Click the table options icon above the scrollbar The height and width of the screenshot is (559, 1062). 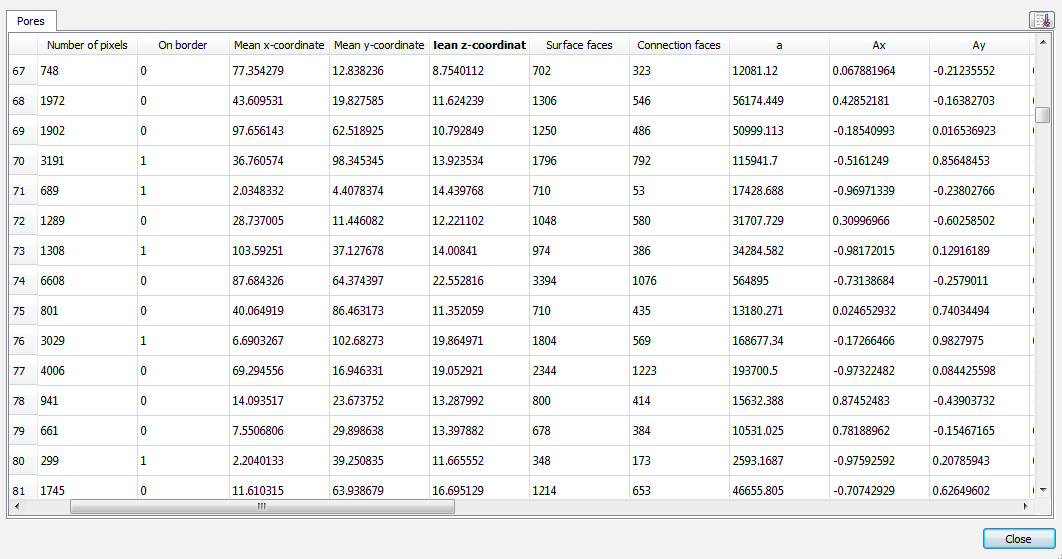point(1041,20)
